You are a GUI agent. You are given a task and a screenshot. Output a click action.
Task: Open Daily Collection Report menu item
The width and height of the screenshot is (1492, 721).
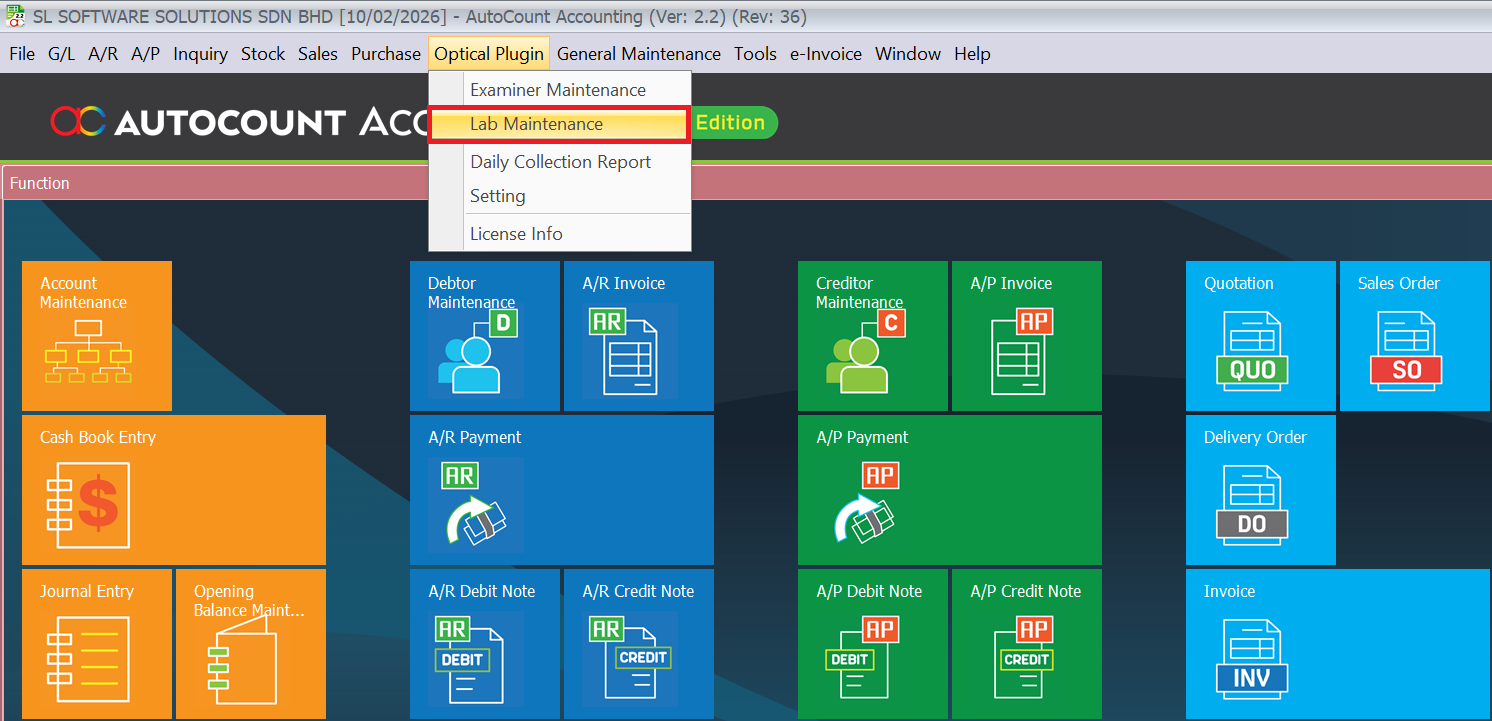click(560, 162)
